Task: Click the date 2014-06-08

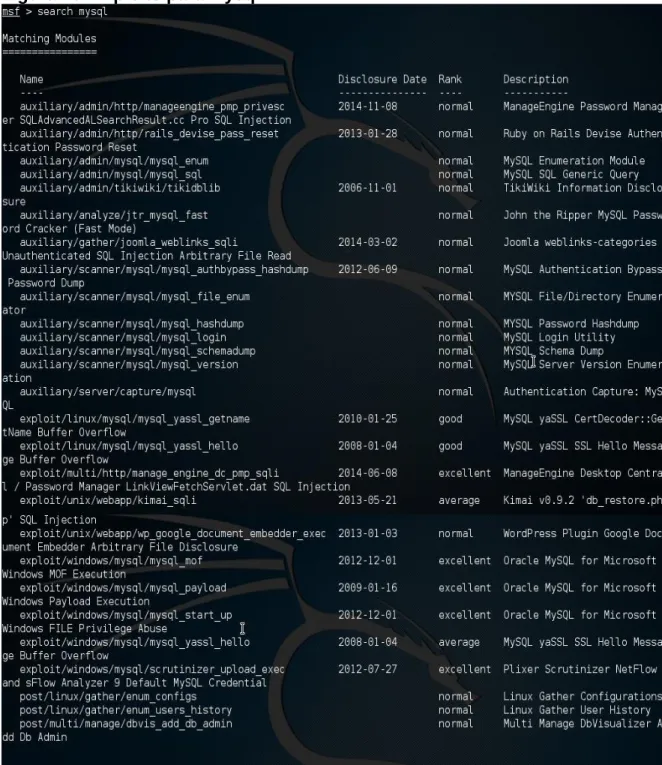Action: tap(368, 473)
